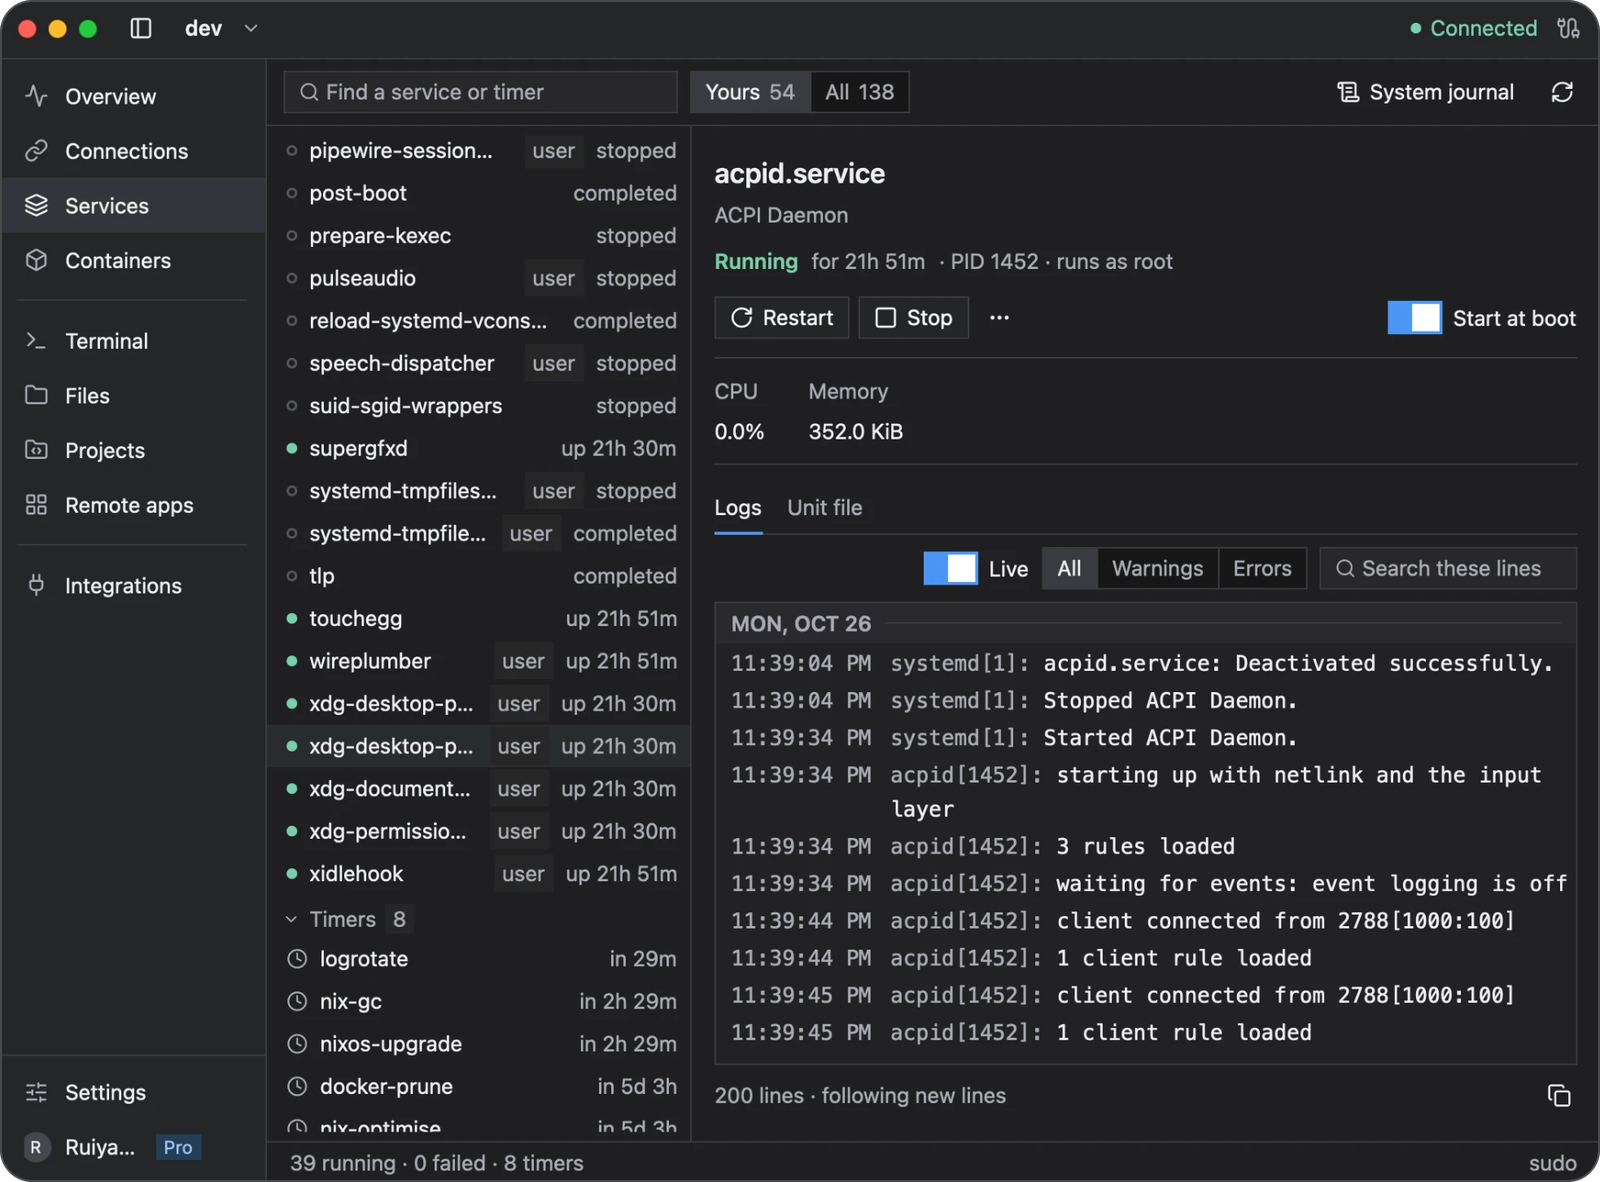Click the Search these lines field

pyautogui.click(x=1448, y=568)
